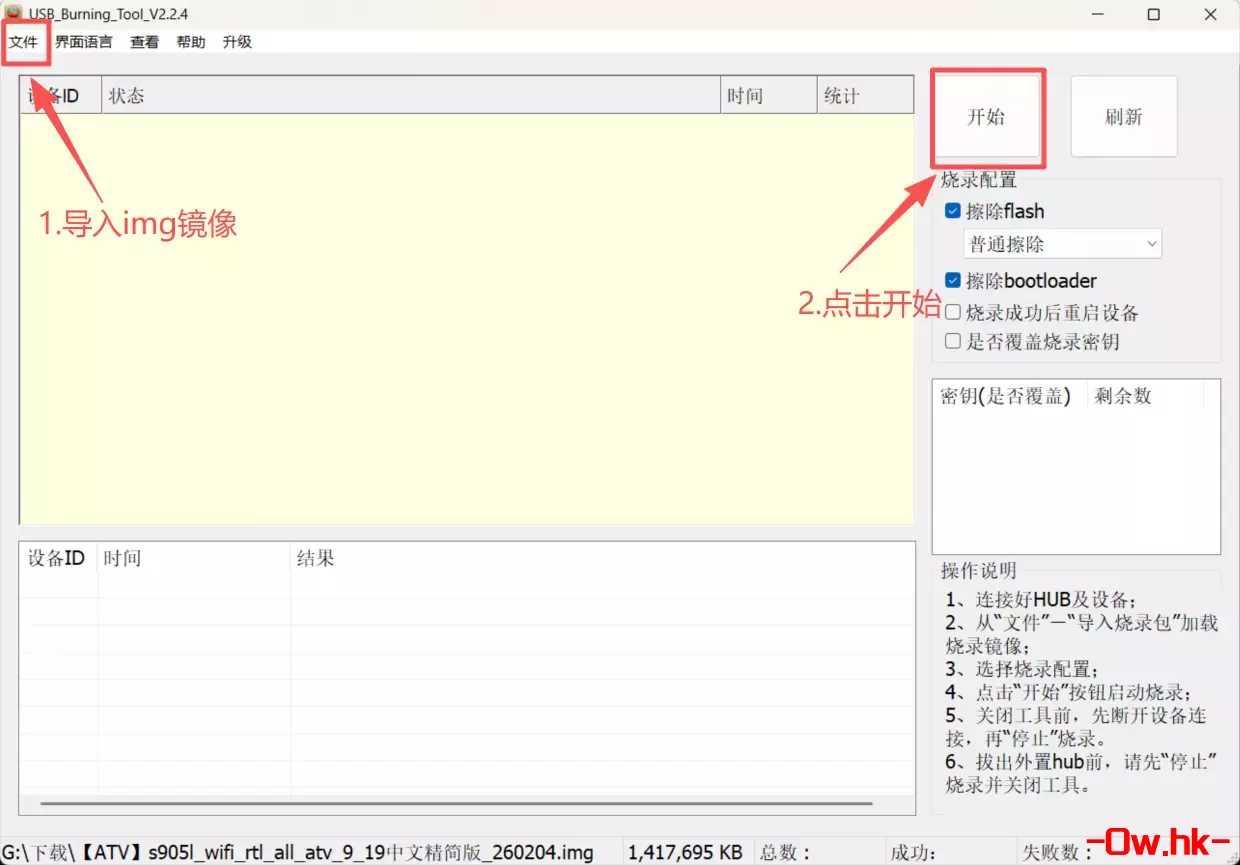This screenshot has height=865, width=1240.
Task: Open the 查看 menu
Action: 144,42
